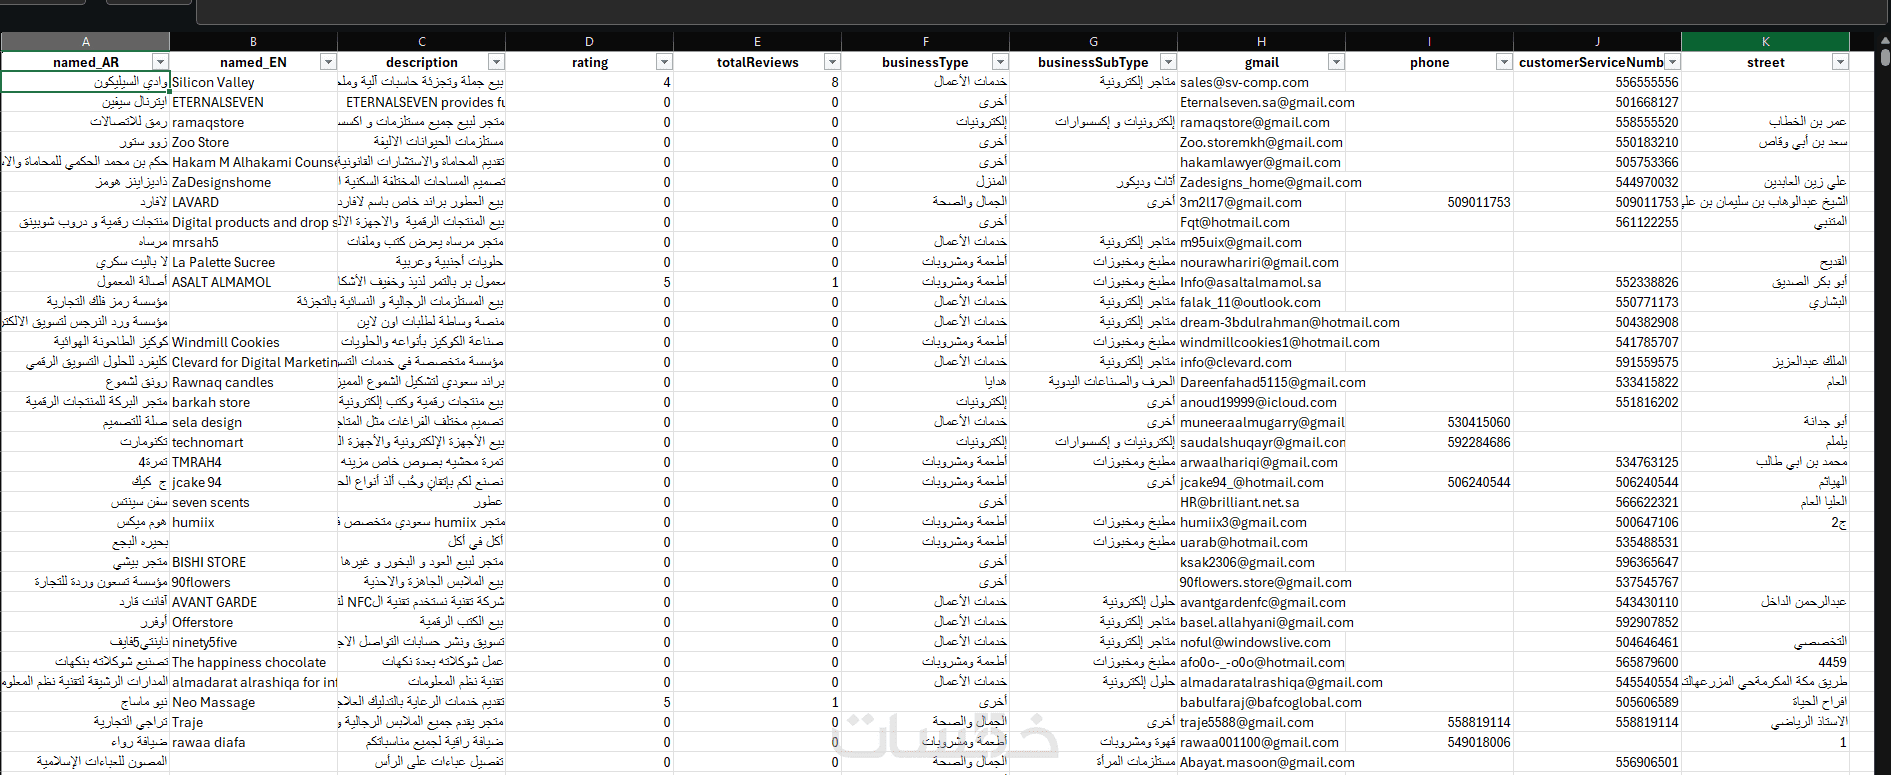This screenshot has height=775, width=1891.
Task: Select the 'rawaa diafa' cell
Action: click(x=254, y=742)
